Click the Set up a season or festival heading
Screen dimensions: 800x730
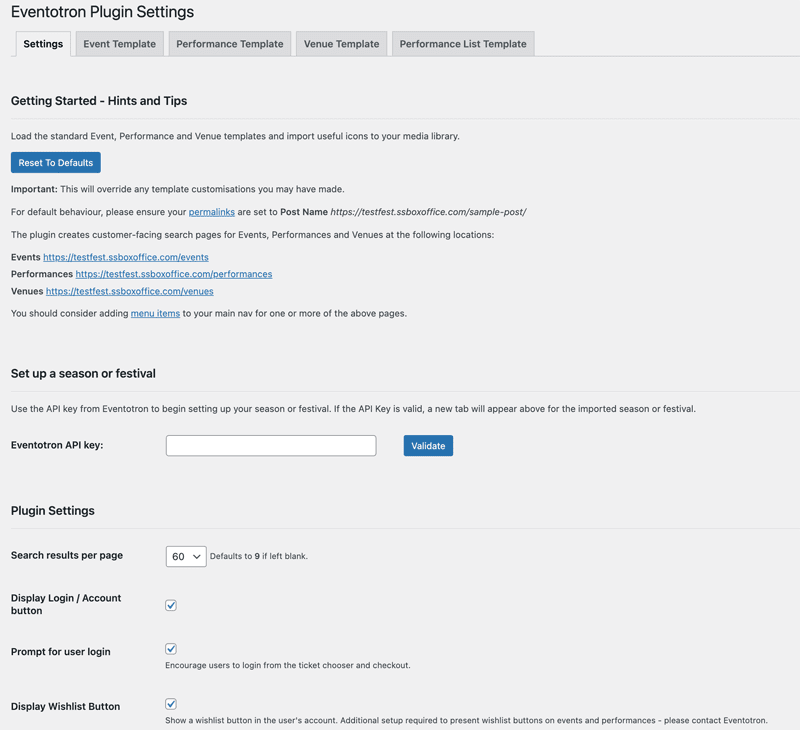coord(83,373)
